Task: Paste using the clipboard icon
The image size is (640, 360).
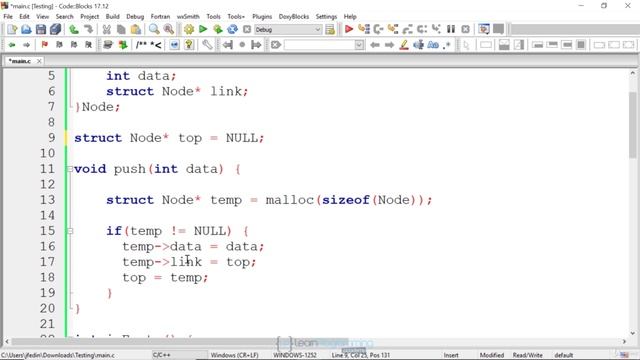Action: pyautogui.click(x=136, y=29)
